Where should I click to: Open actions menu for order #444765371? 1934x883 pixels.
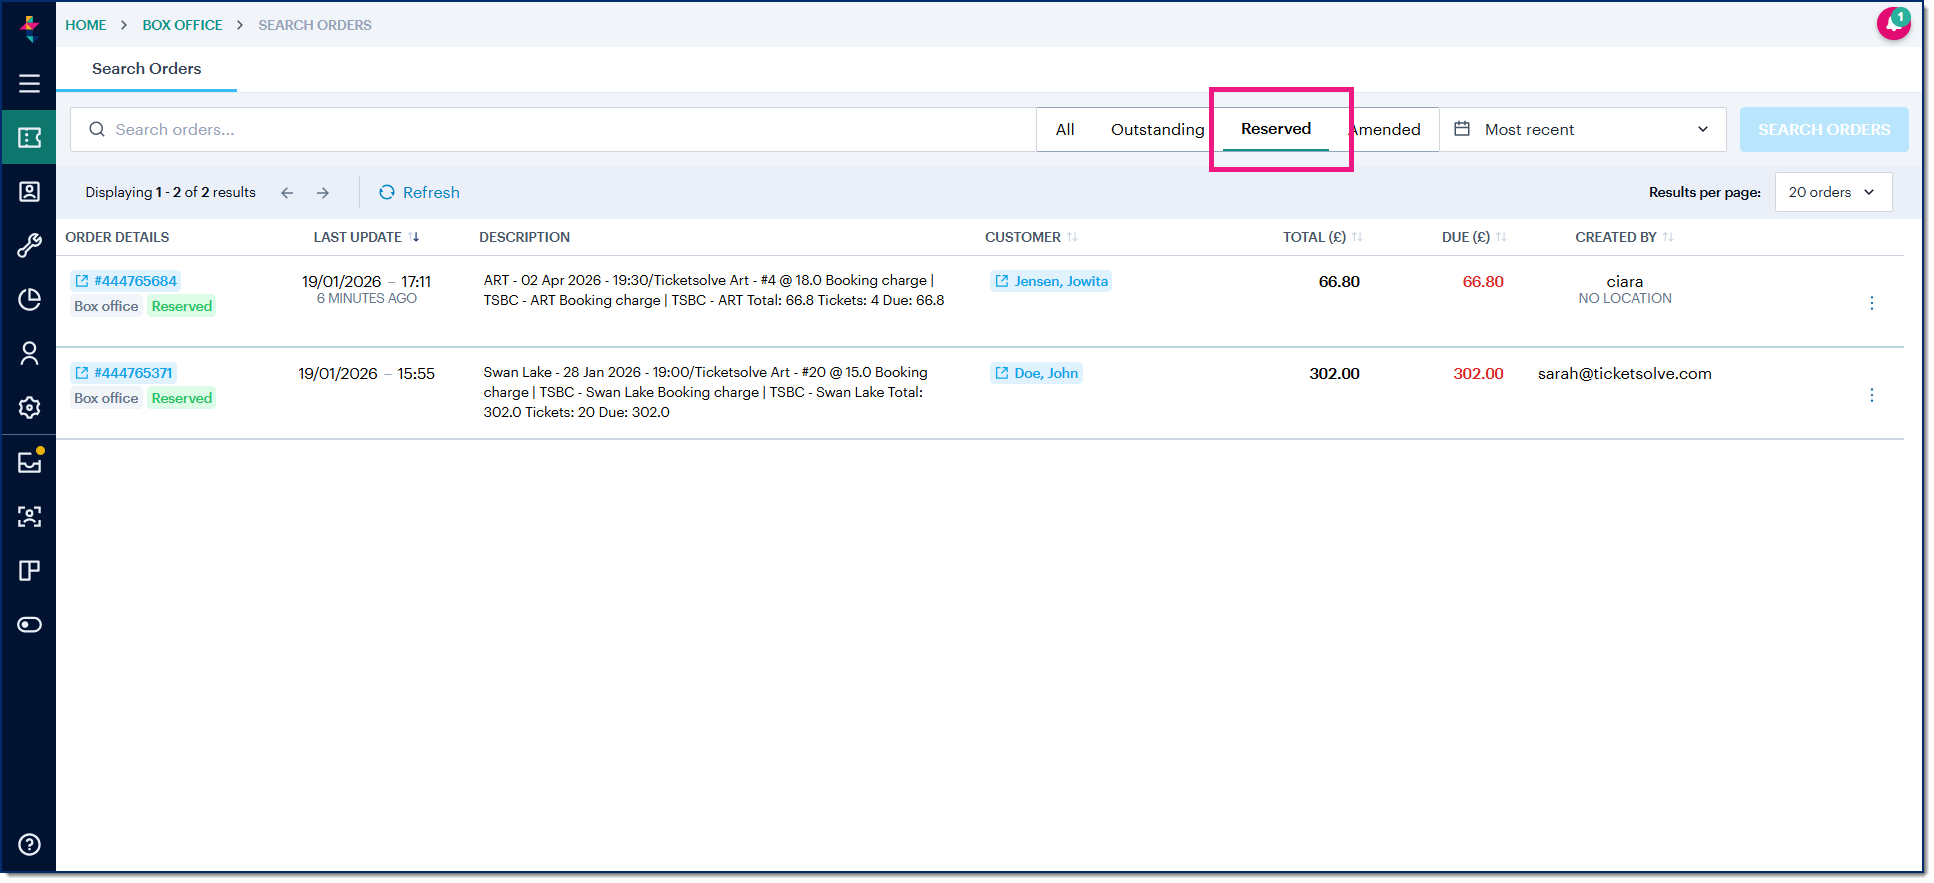1872,395
